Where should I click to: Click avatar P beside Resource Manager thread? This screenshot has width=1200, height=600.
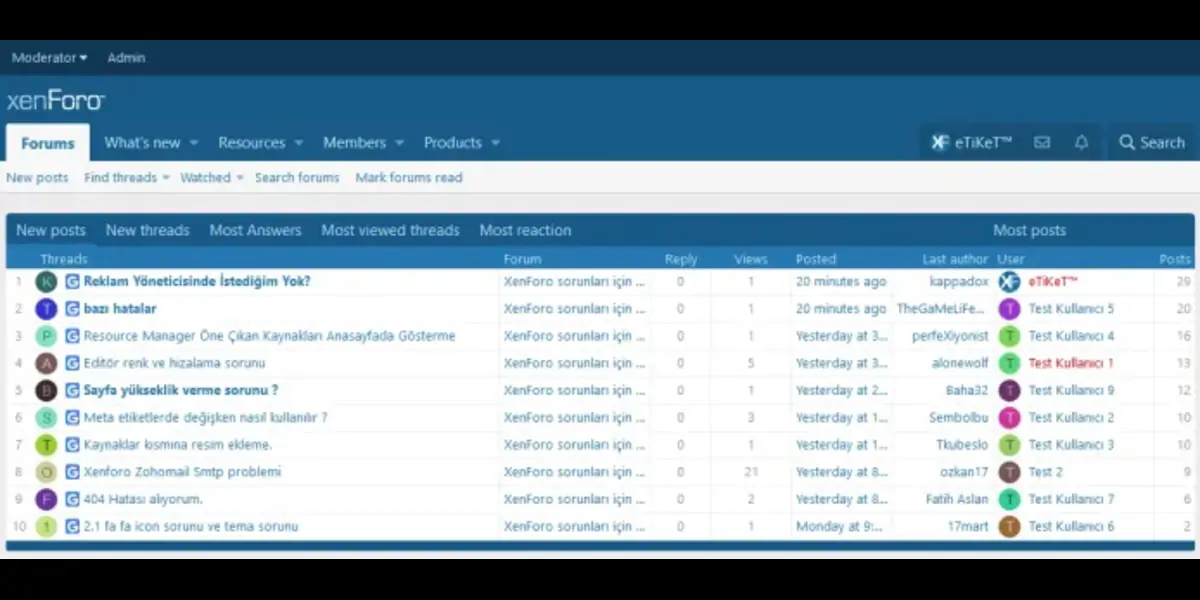[46, 336]
